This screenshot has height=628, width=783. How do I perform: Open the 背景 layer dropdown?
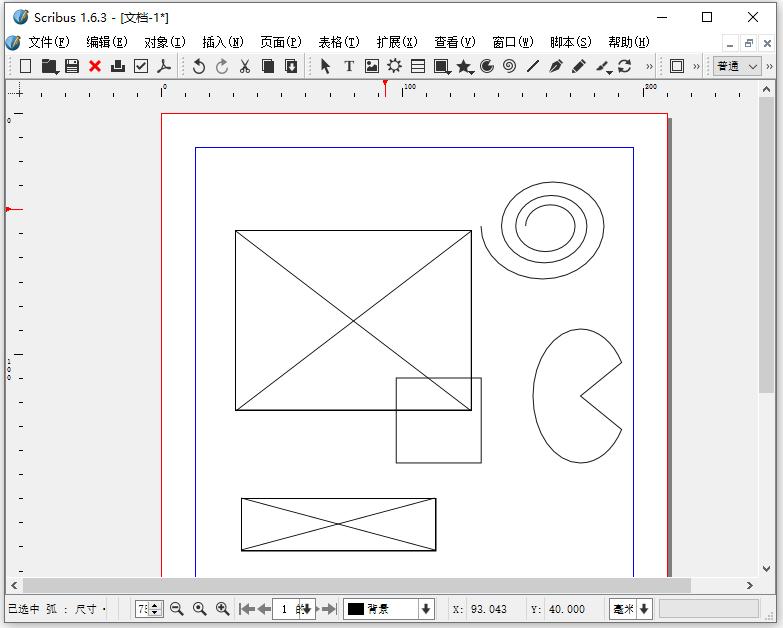click(426, 609)
